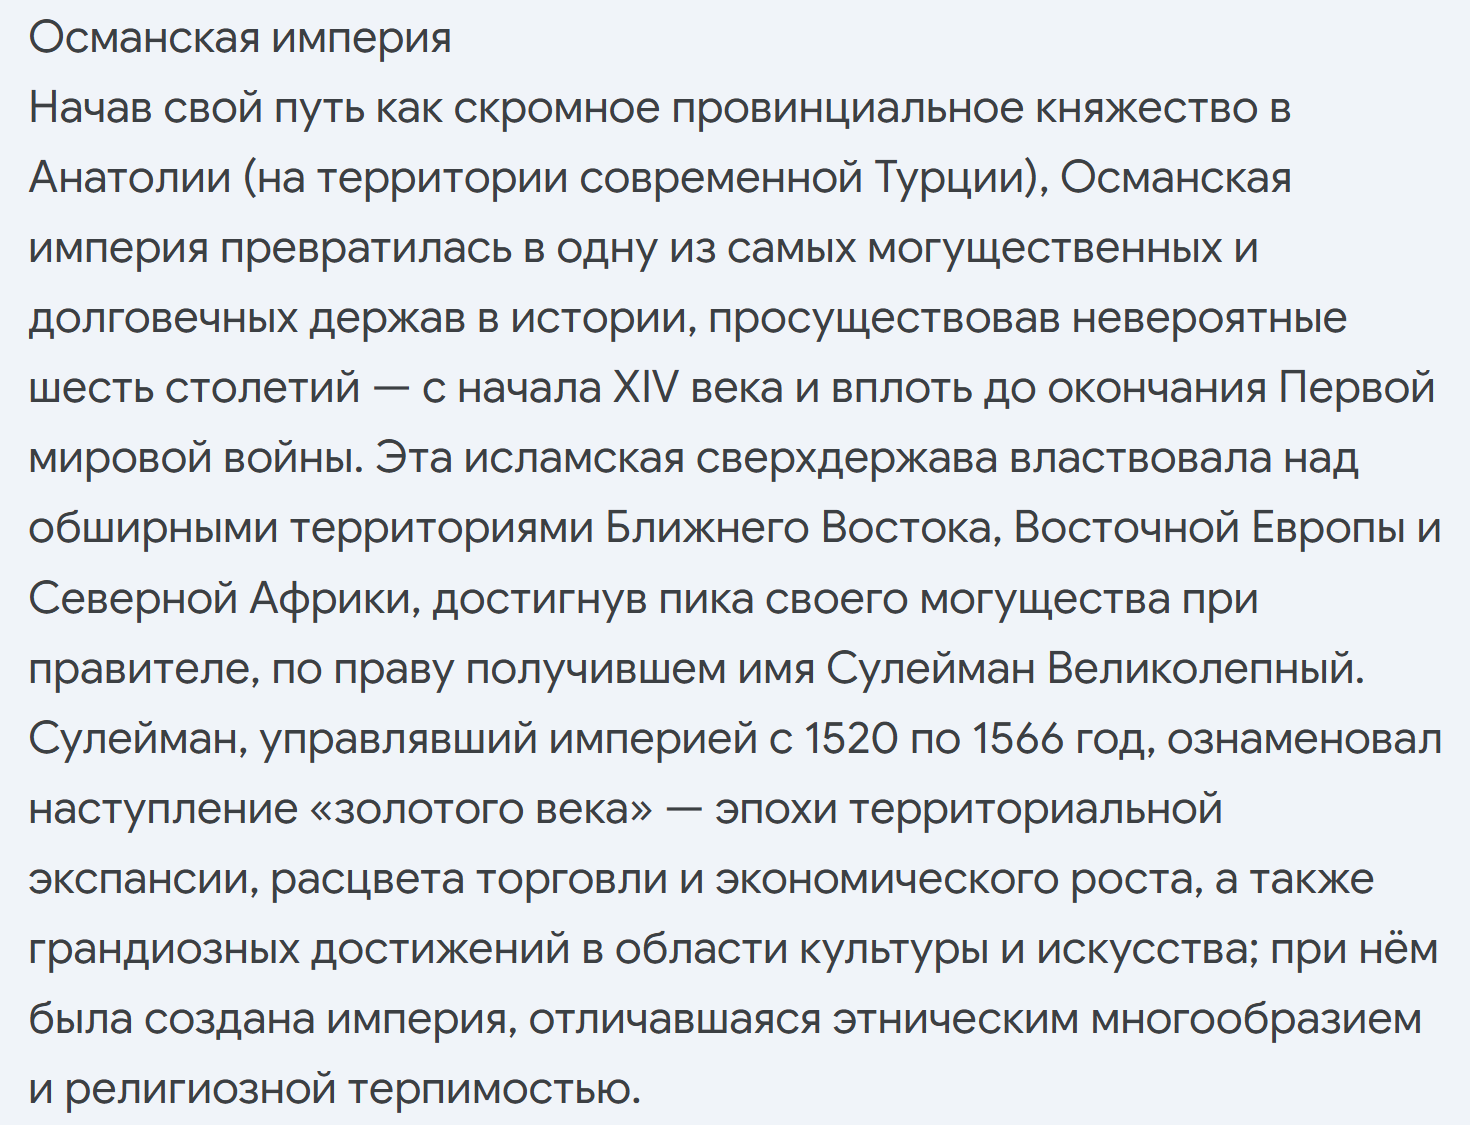Click the phrase "шесть столетий"
This screenshot has height=1125, width=1470.
click(194, 388)
